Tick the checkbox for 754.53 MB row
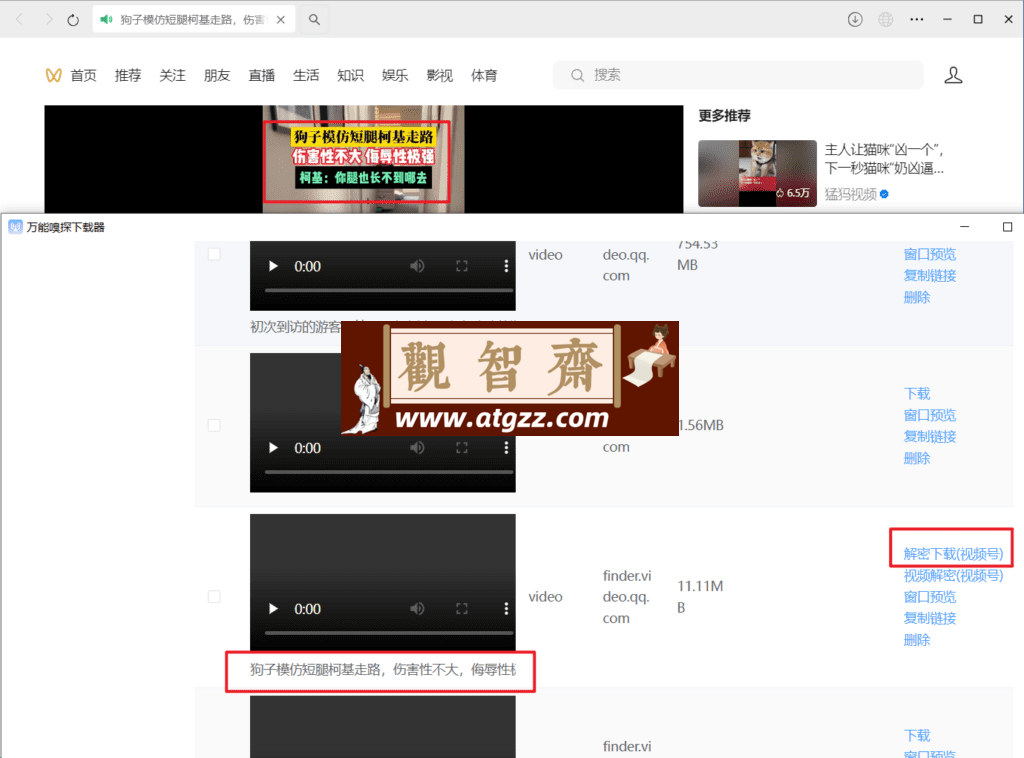Screen dimensions: 1024x758 coord(214,254)
